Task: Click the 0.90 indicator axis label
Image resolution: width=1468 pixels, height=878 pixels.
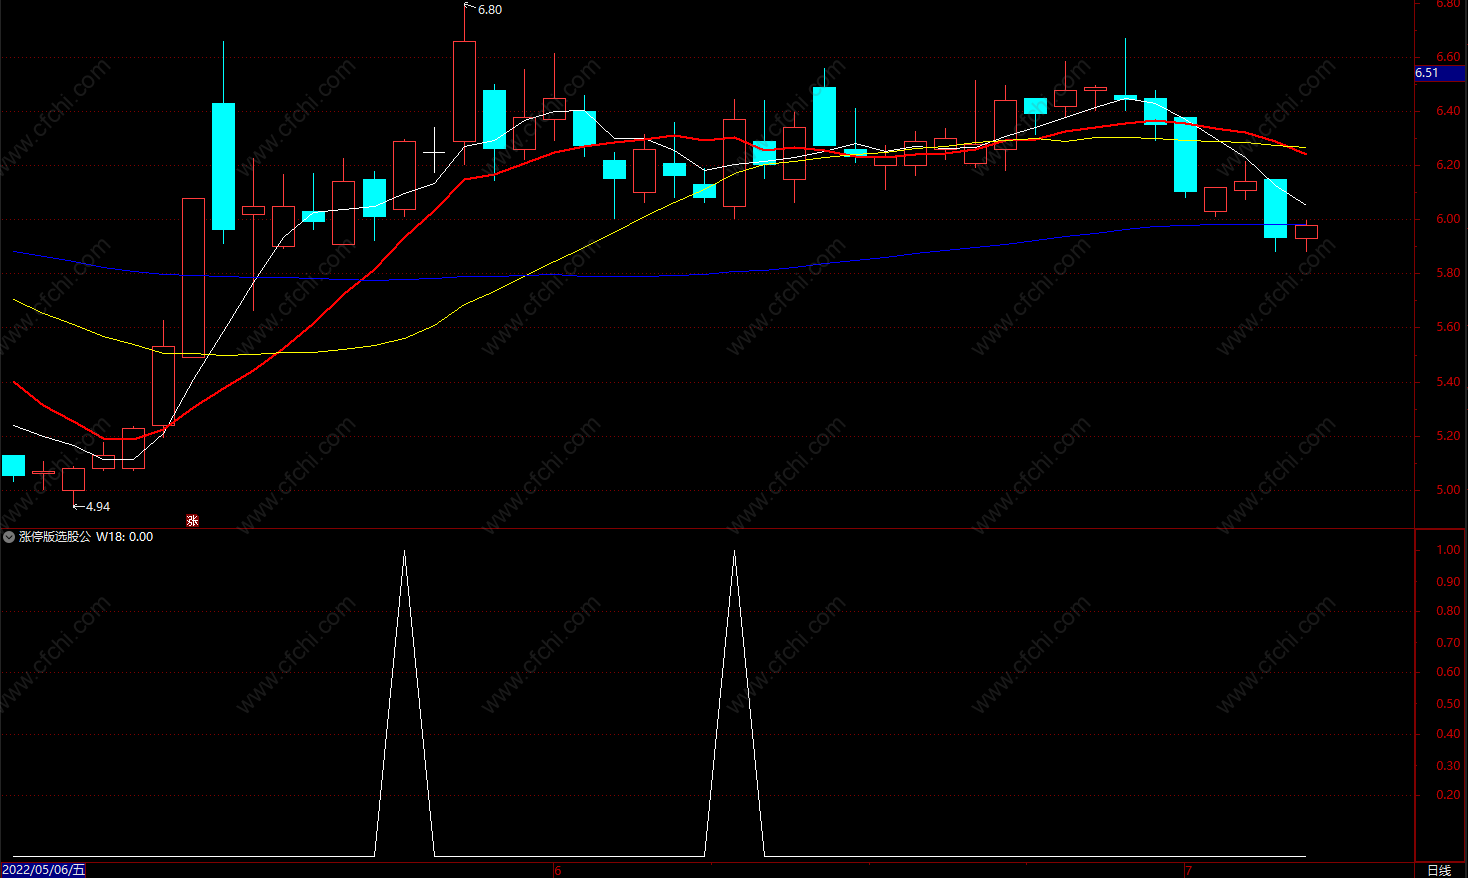Action: click(x=1448, y=582)
